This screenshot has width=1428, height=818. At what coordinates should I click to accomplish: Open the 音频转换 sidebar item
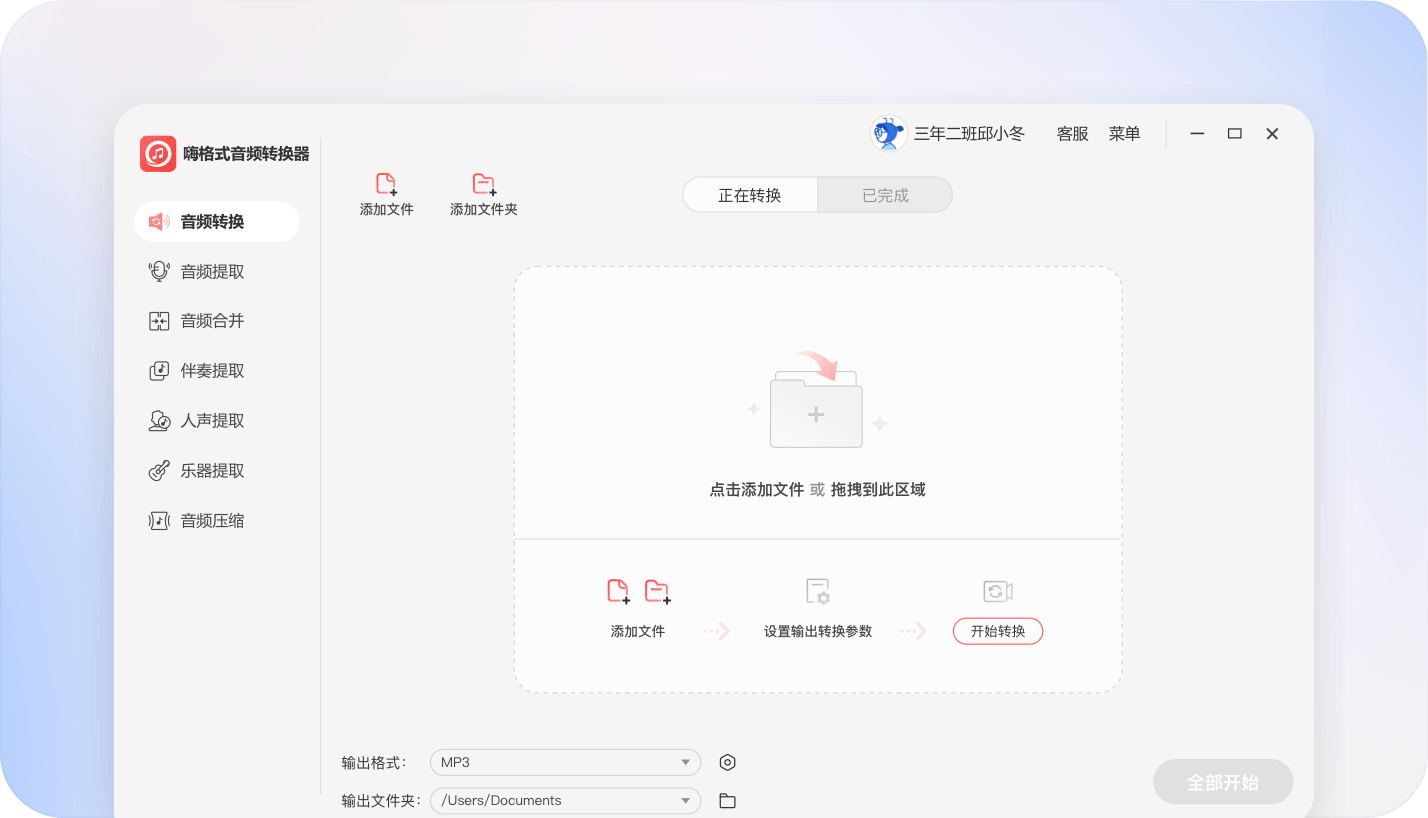point(217,222)
